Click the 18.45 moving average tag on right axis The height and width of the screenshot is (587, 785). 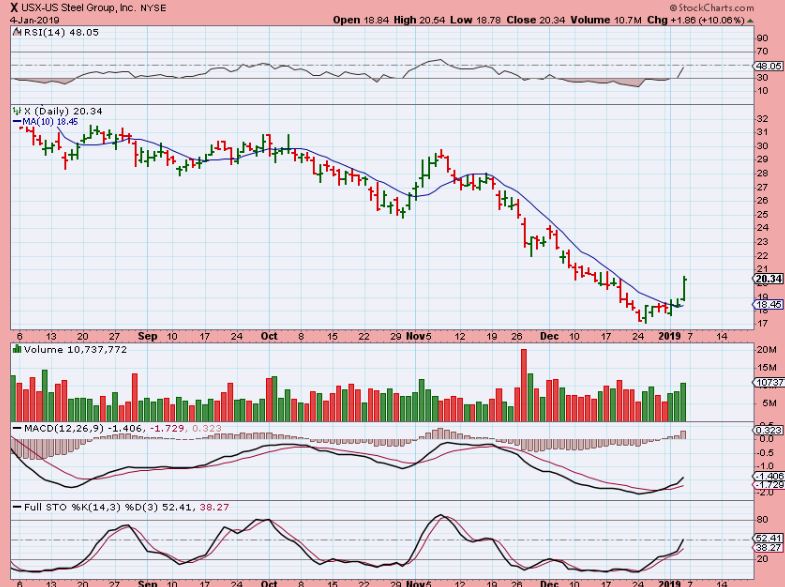coord(769,304)
